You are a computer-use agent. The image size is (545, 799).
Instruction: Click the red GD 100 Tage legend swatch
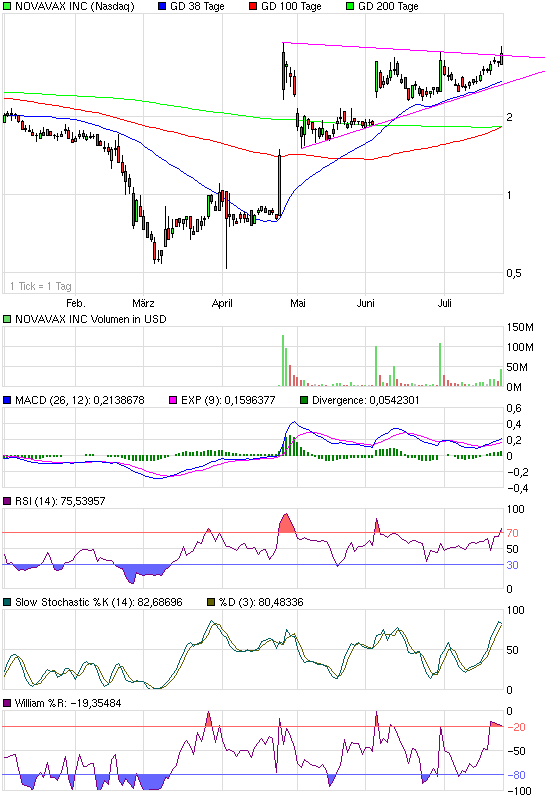pos(253,7)
